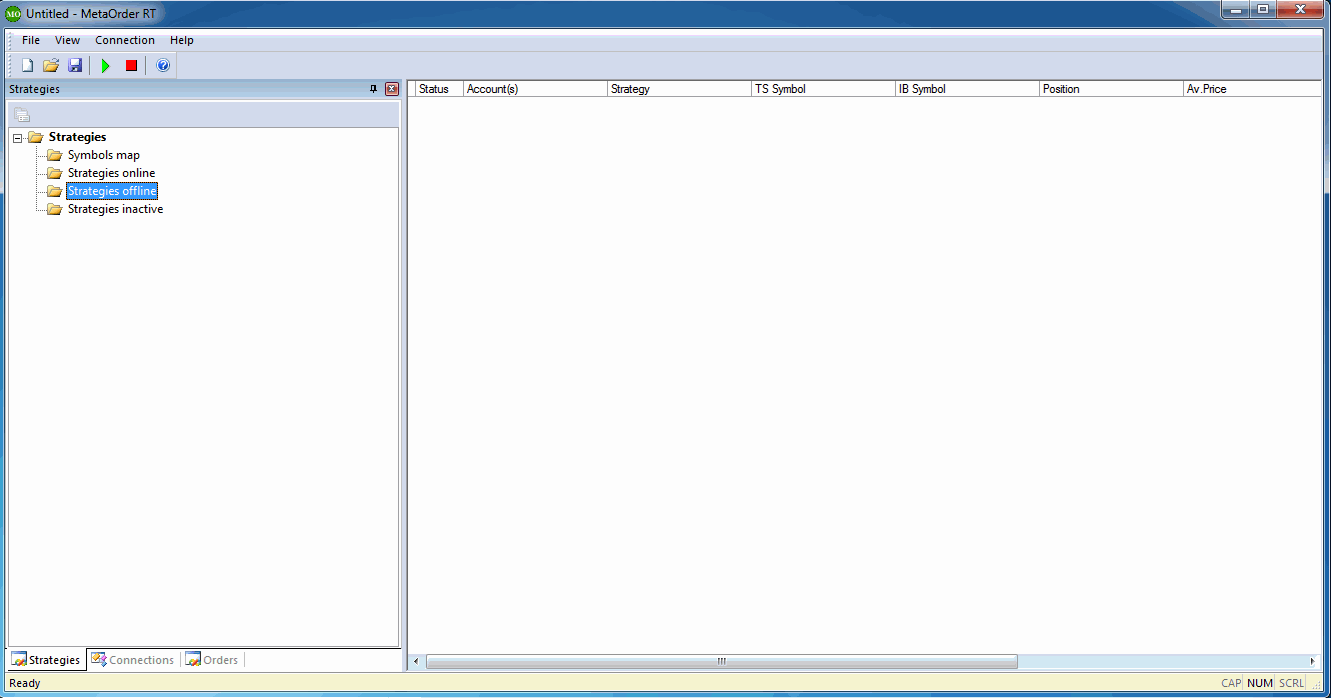Click the TS Symbol column header
The height and width of the screenshot is (698, 1331).
click(x=823, y=89)
